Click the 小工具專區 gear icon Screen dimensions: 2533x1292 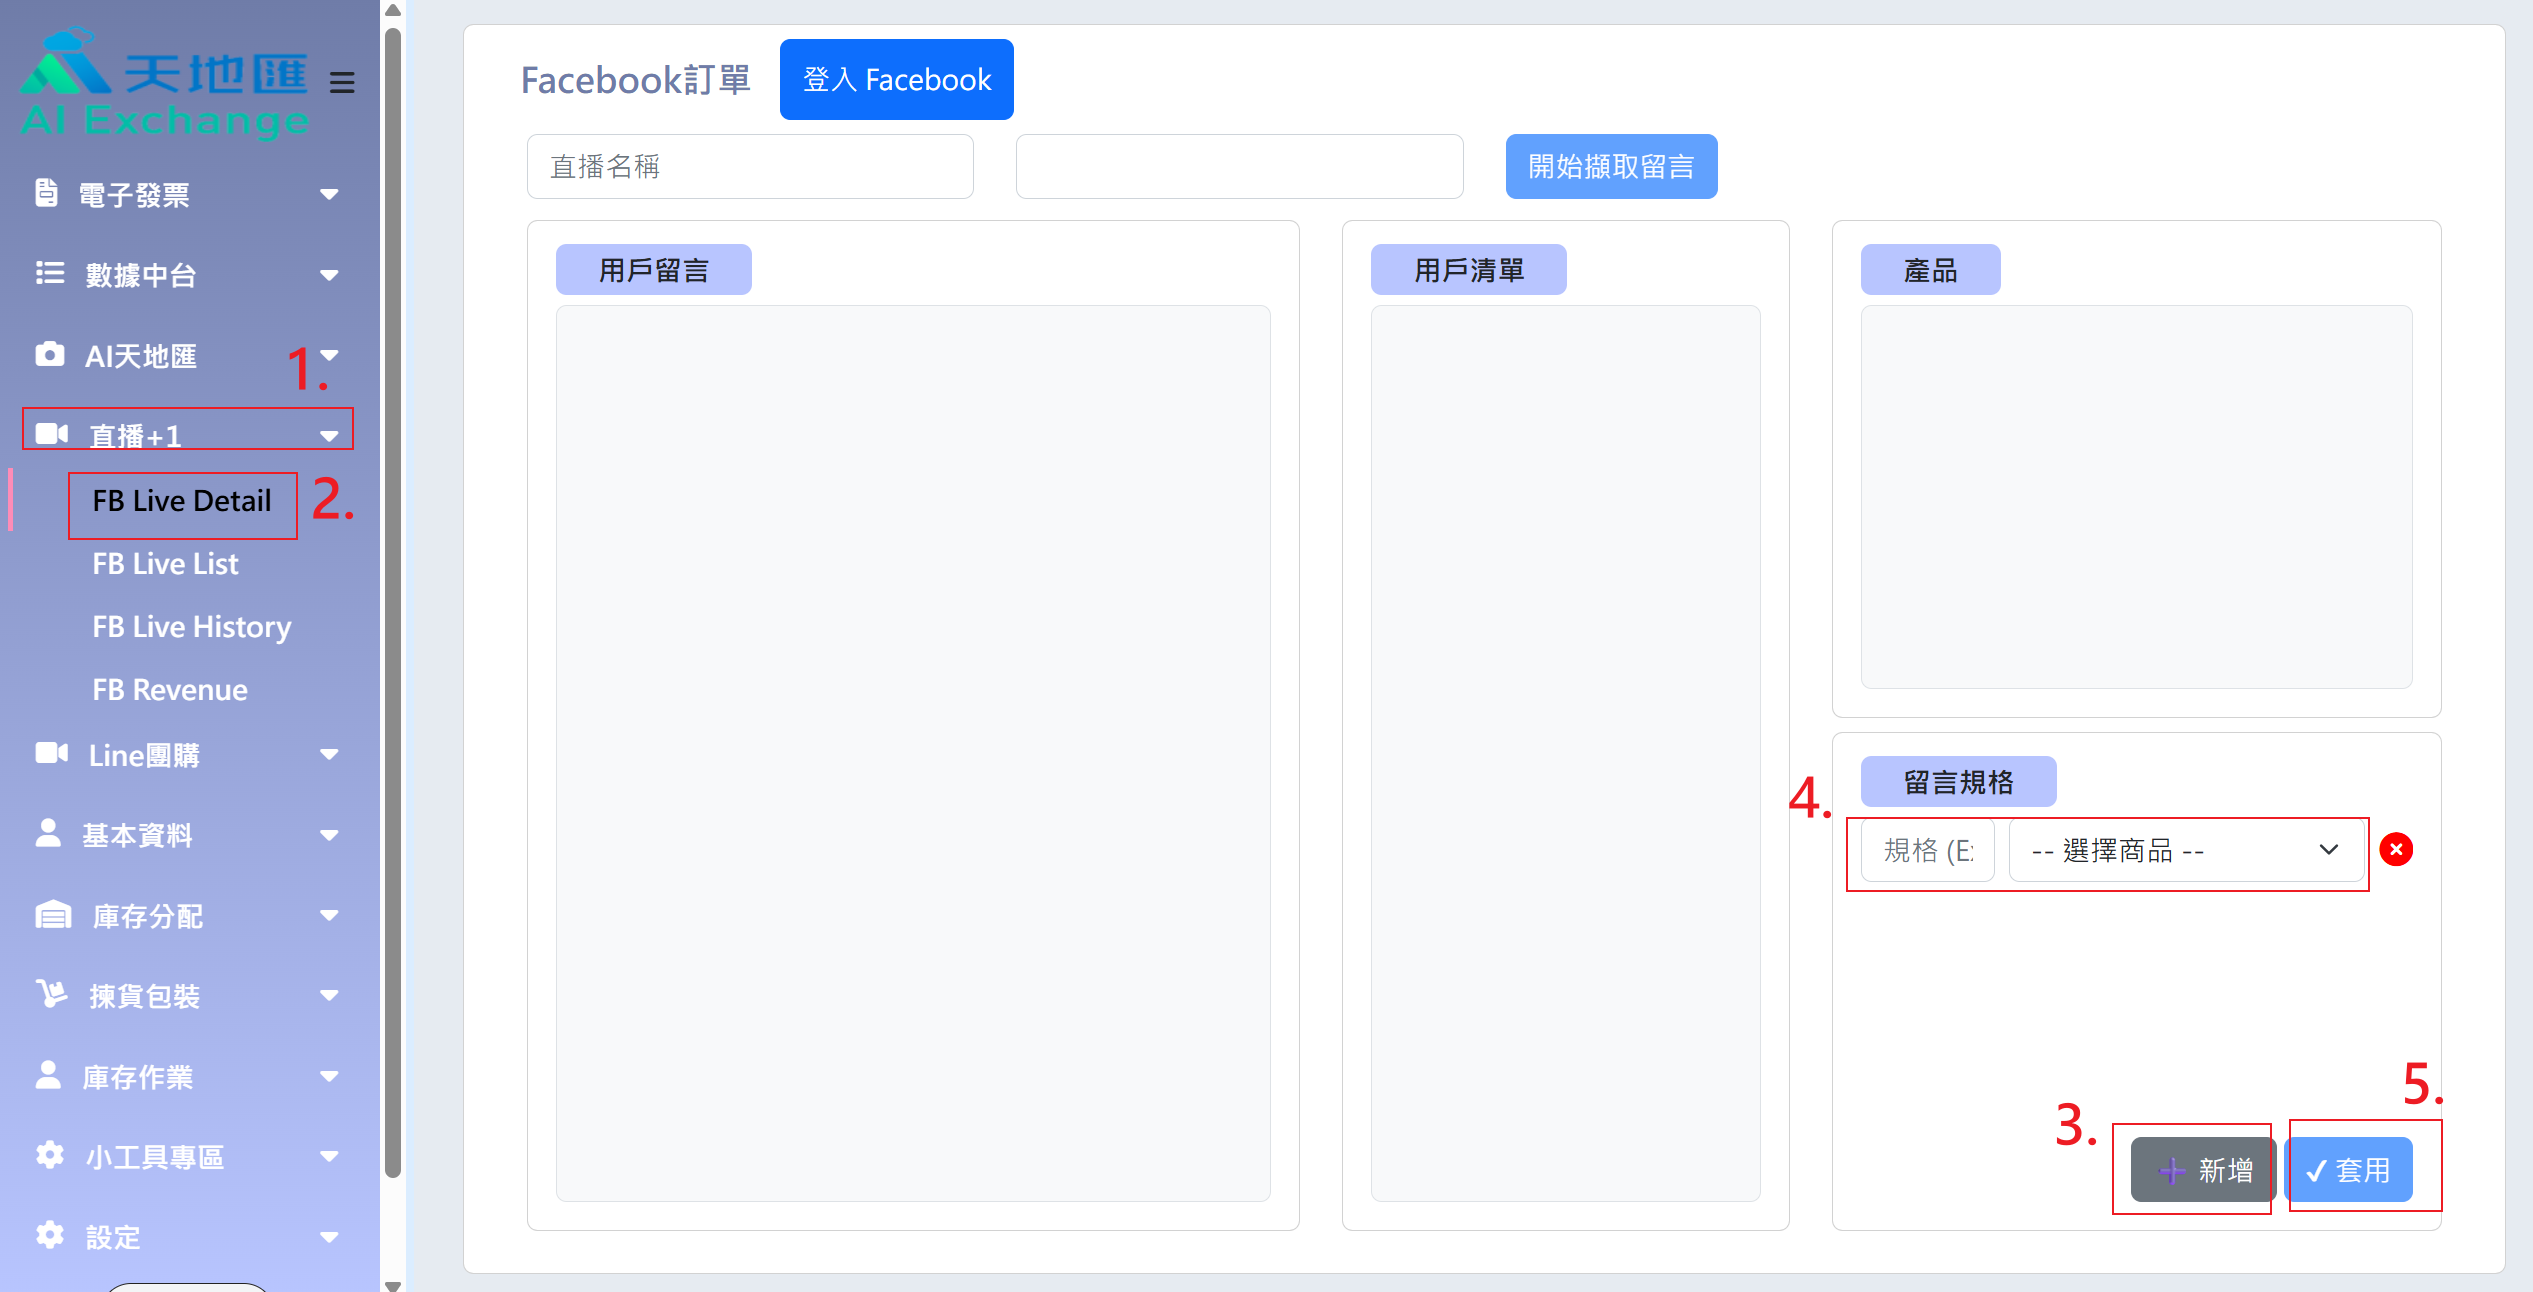[49, 1156]
